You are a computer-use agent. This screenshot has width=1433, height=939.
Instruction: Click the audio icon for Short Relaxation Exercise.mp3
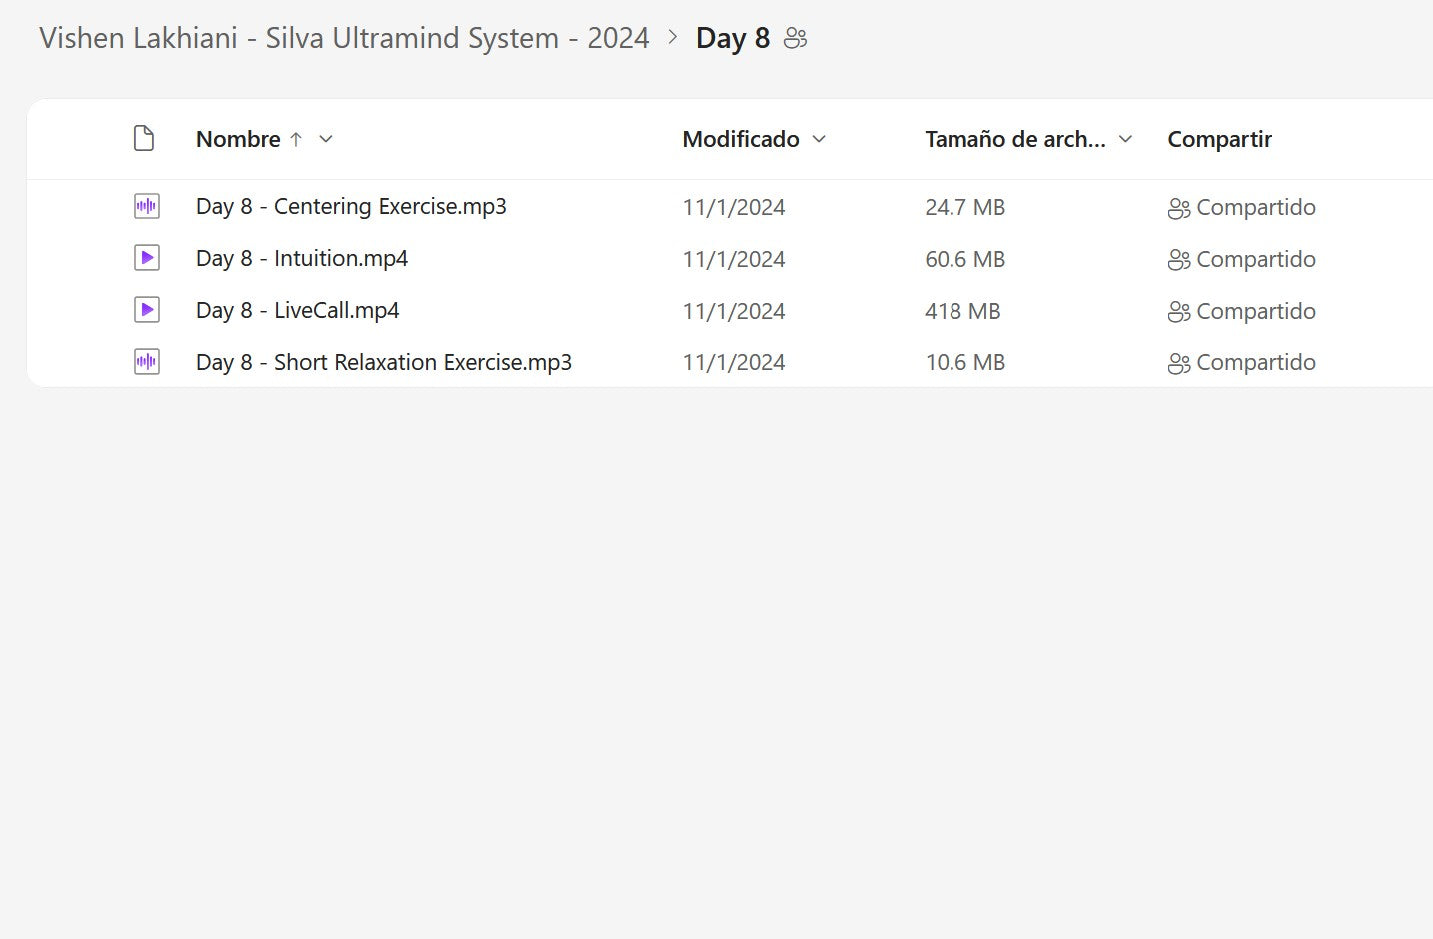coord(146,362)
